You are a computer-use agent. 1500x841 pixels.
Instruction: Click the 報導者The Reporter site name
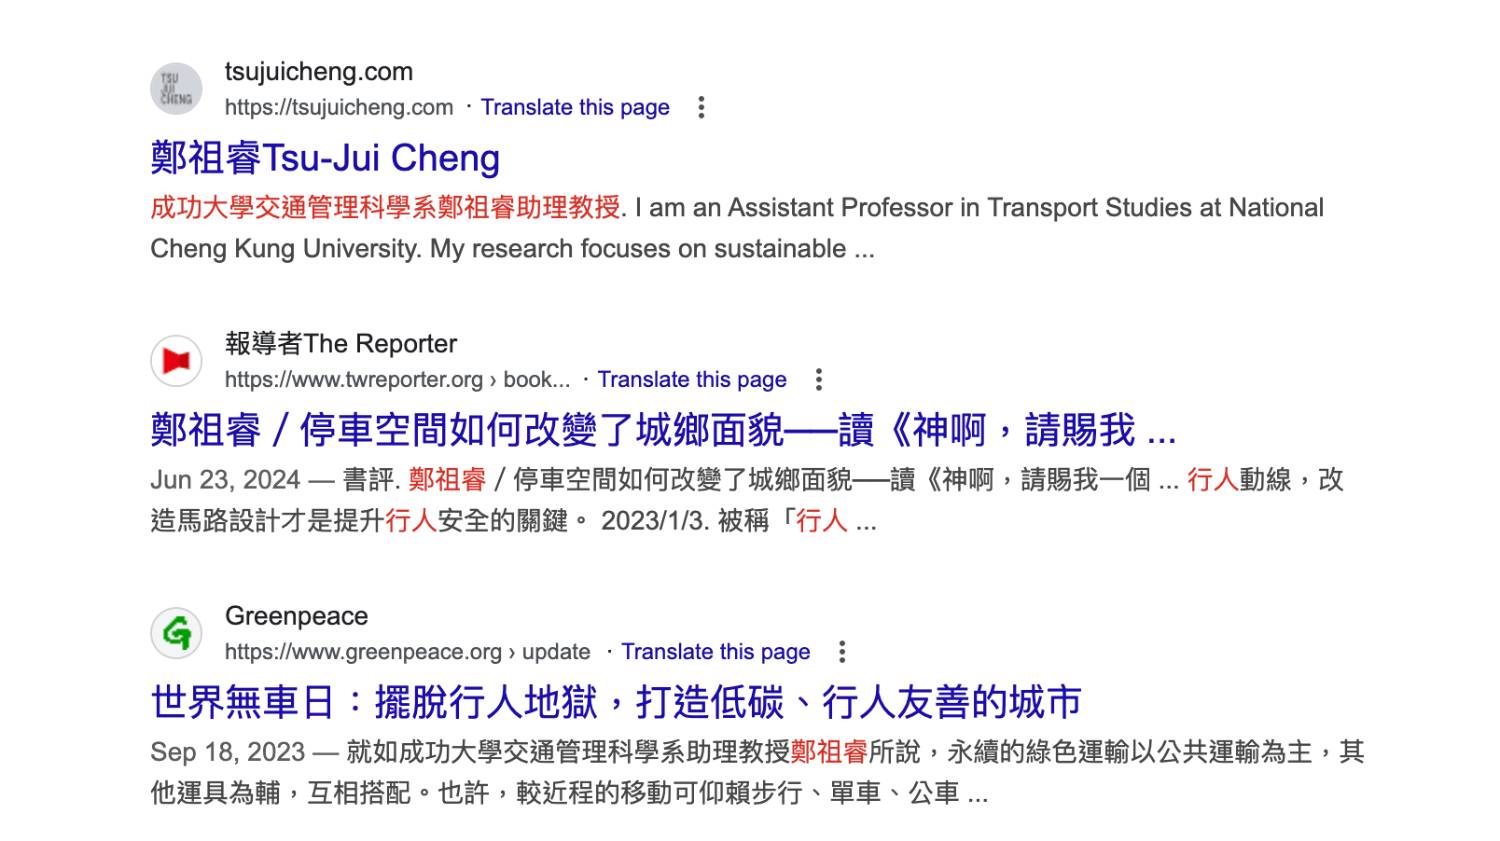(x=341, y=344)
